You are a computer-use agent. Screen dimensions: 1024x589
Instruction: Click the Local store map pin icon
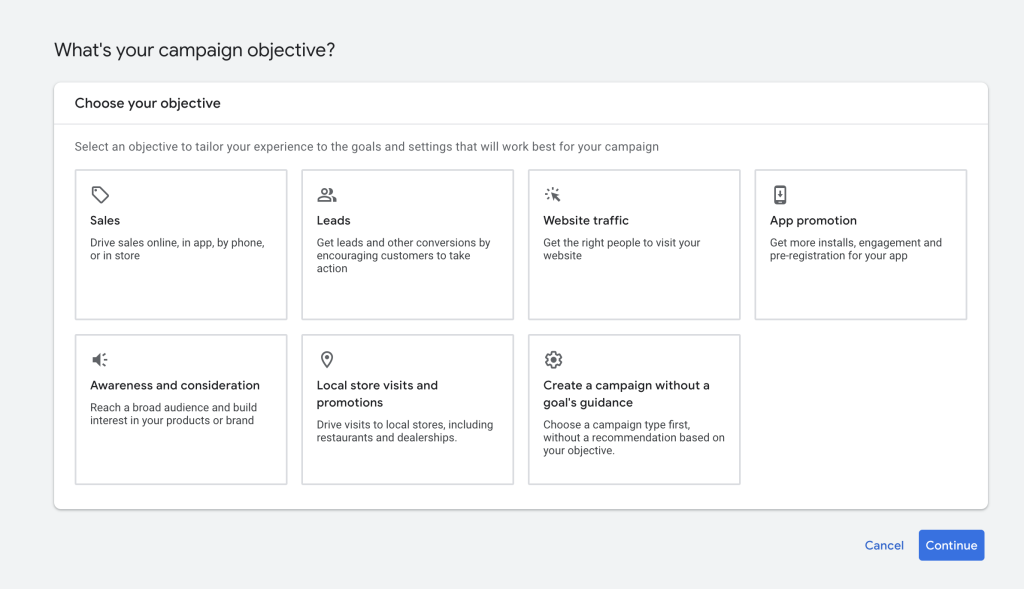(x=327, y=360)
